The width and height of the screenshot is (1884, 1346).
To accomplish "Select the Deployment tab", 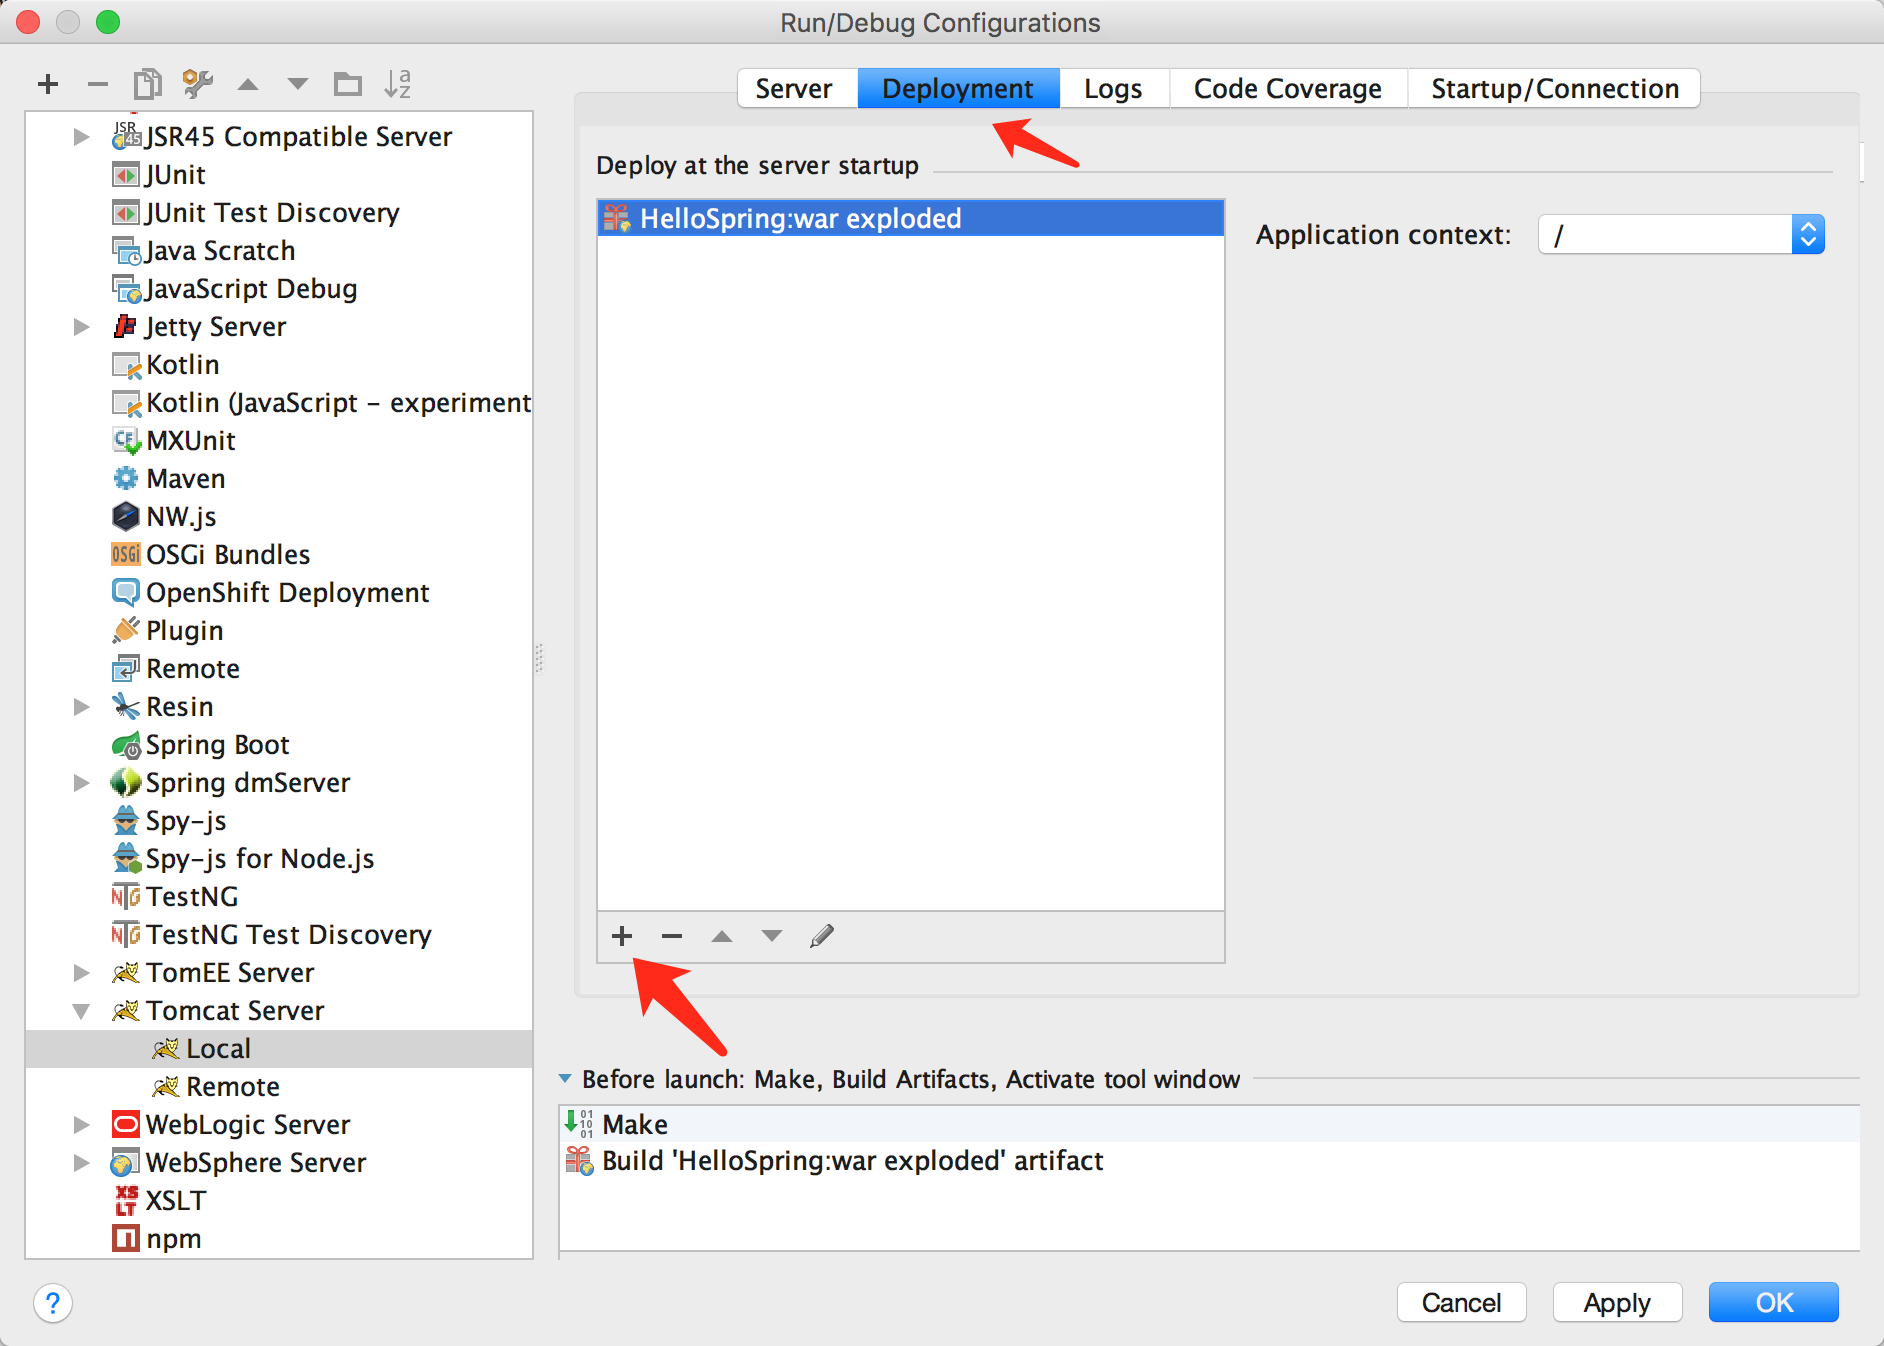I will (958, 89).
